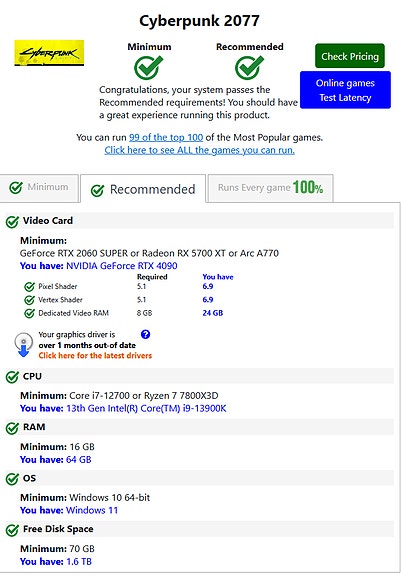
Task: Click the checkmark icon next to RAM
Action: point(12,428)
